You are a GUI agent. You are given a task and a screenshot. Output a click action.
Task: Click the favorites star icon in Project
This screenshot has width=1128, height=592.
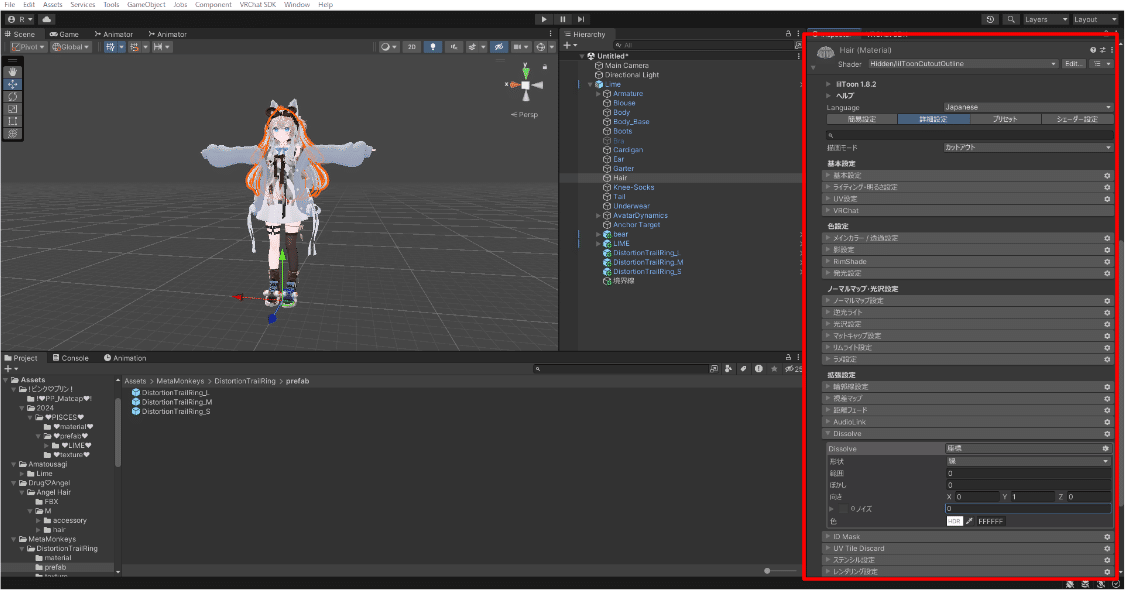tap(774, 369)
